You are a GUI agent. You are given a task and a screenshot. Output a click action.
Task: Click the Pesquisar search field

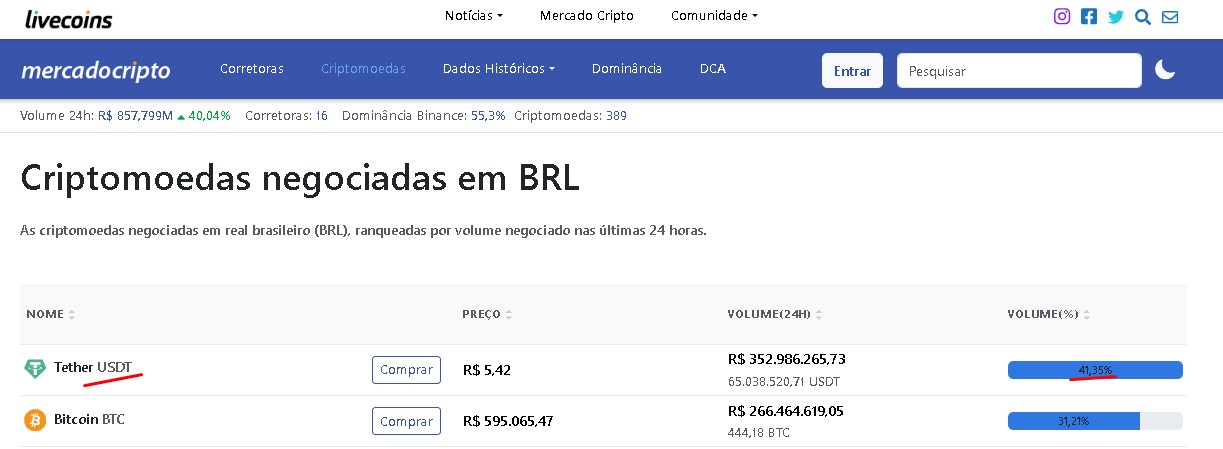pos(1019,71)
